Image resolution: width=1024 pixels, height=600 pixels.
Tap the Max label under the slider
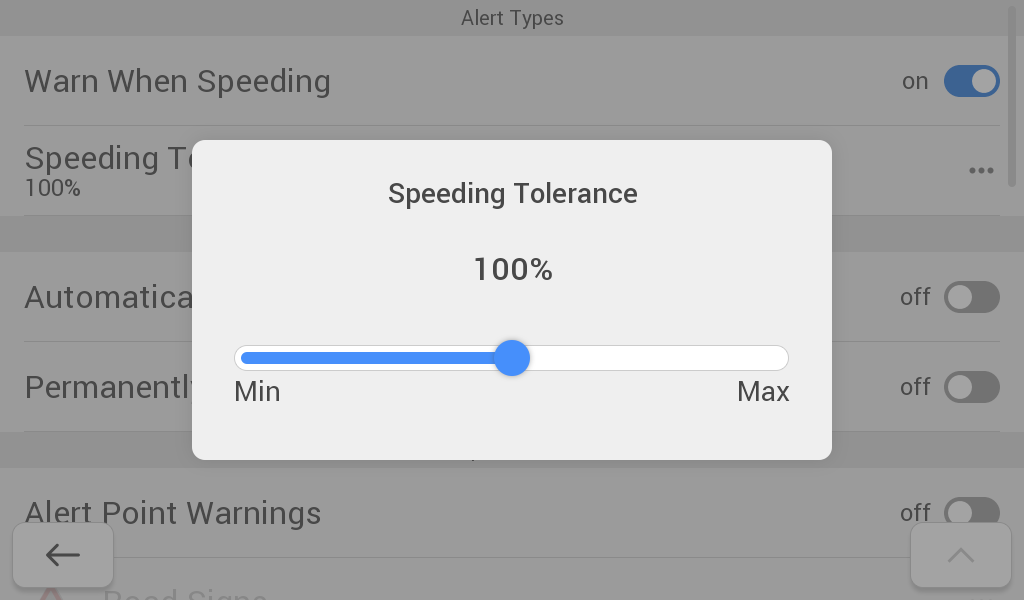(763, 392)
